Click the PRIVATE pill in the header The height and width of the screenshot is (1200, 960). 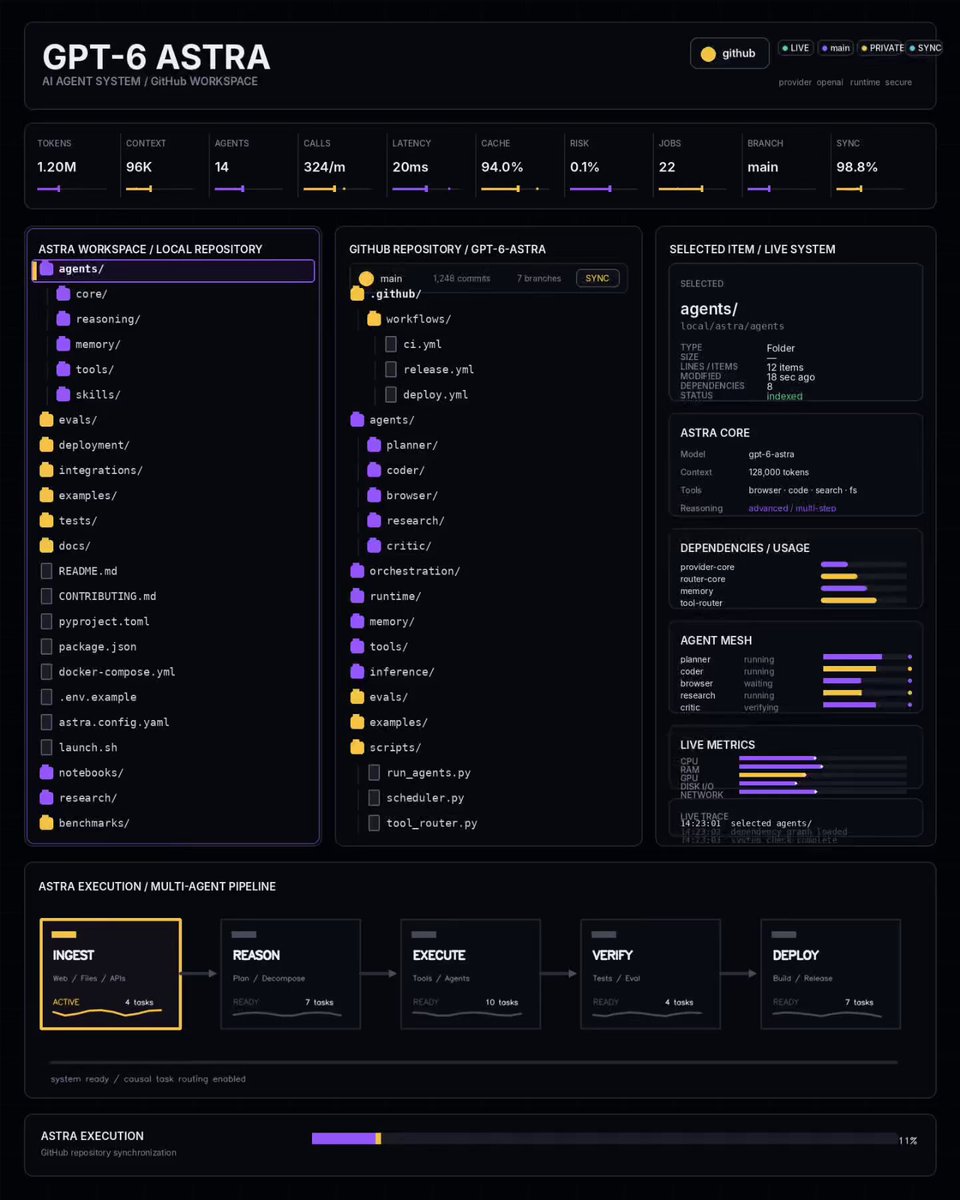(880, 48)
